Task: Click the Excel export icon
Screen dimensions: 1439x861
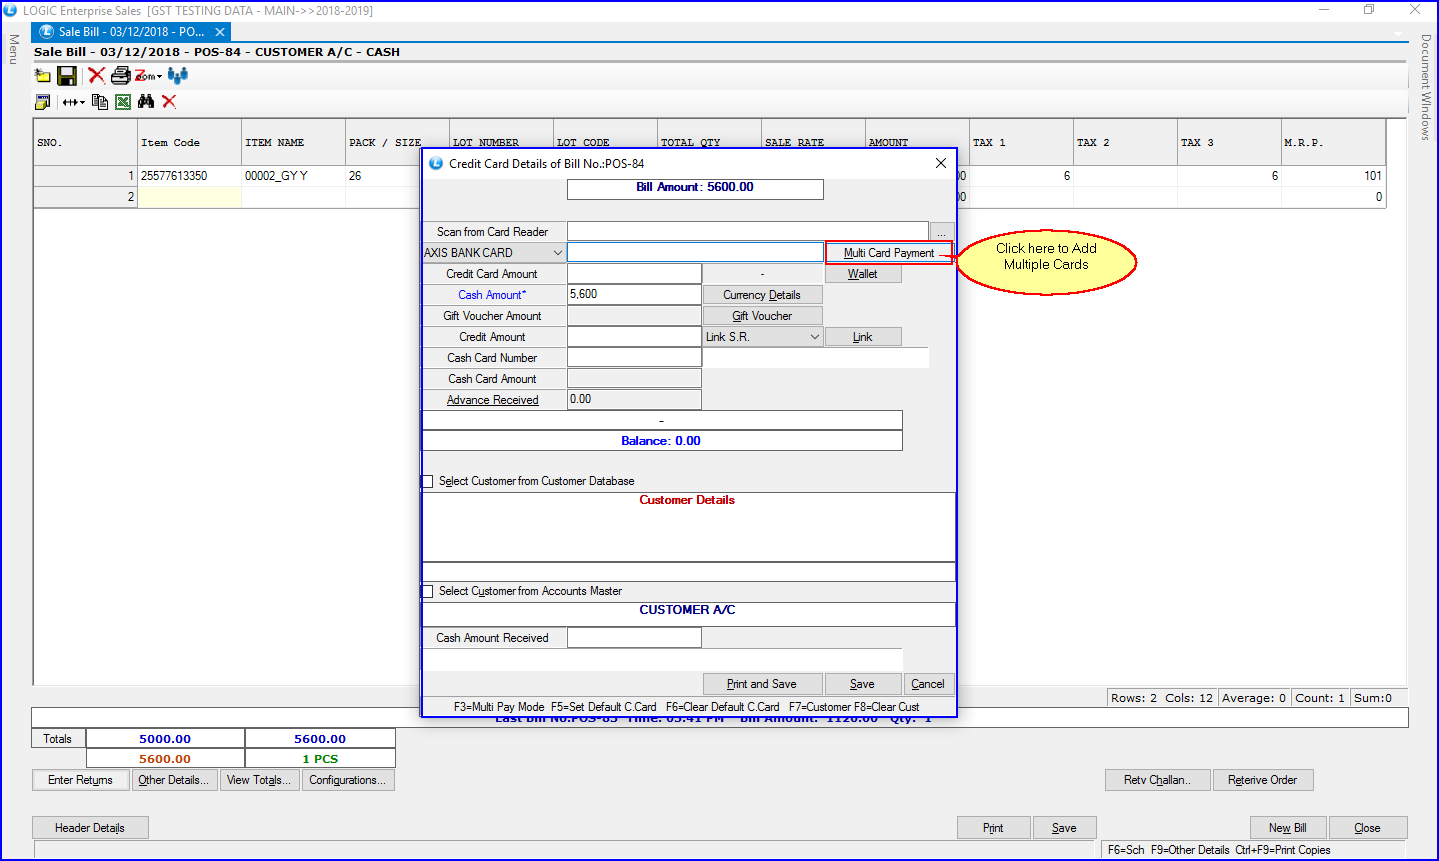Action: 123,102
